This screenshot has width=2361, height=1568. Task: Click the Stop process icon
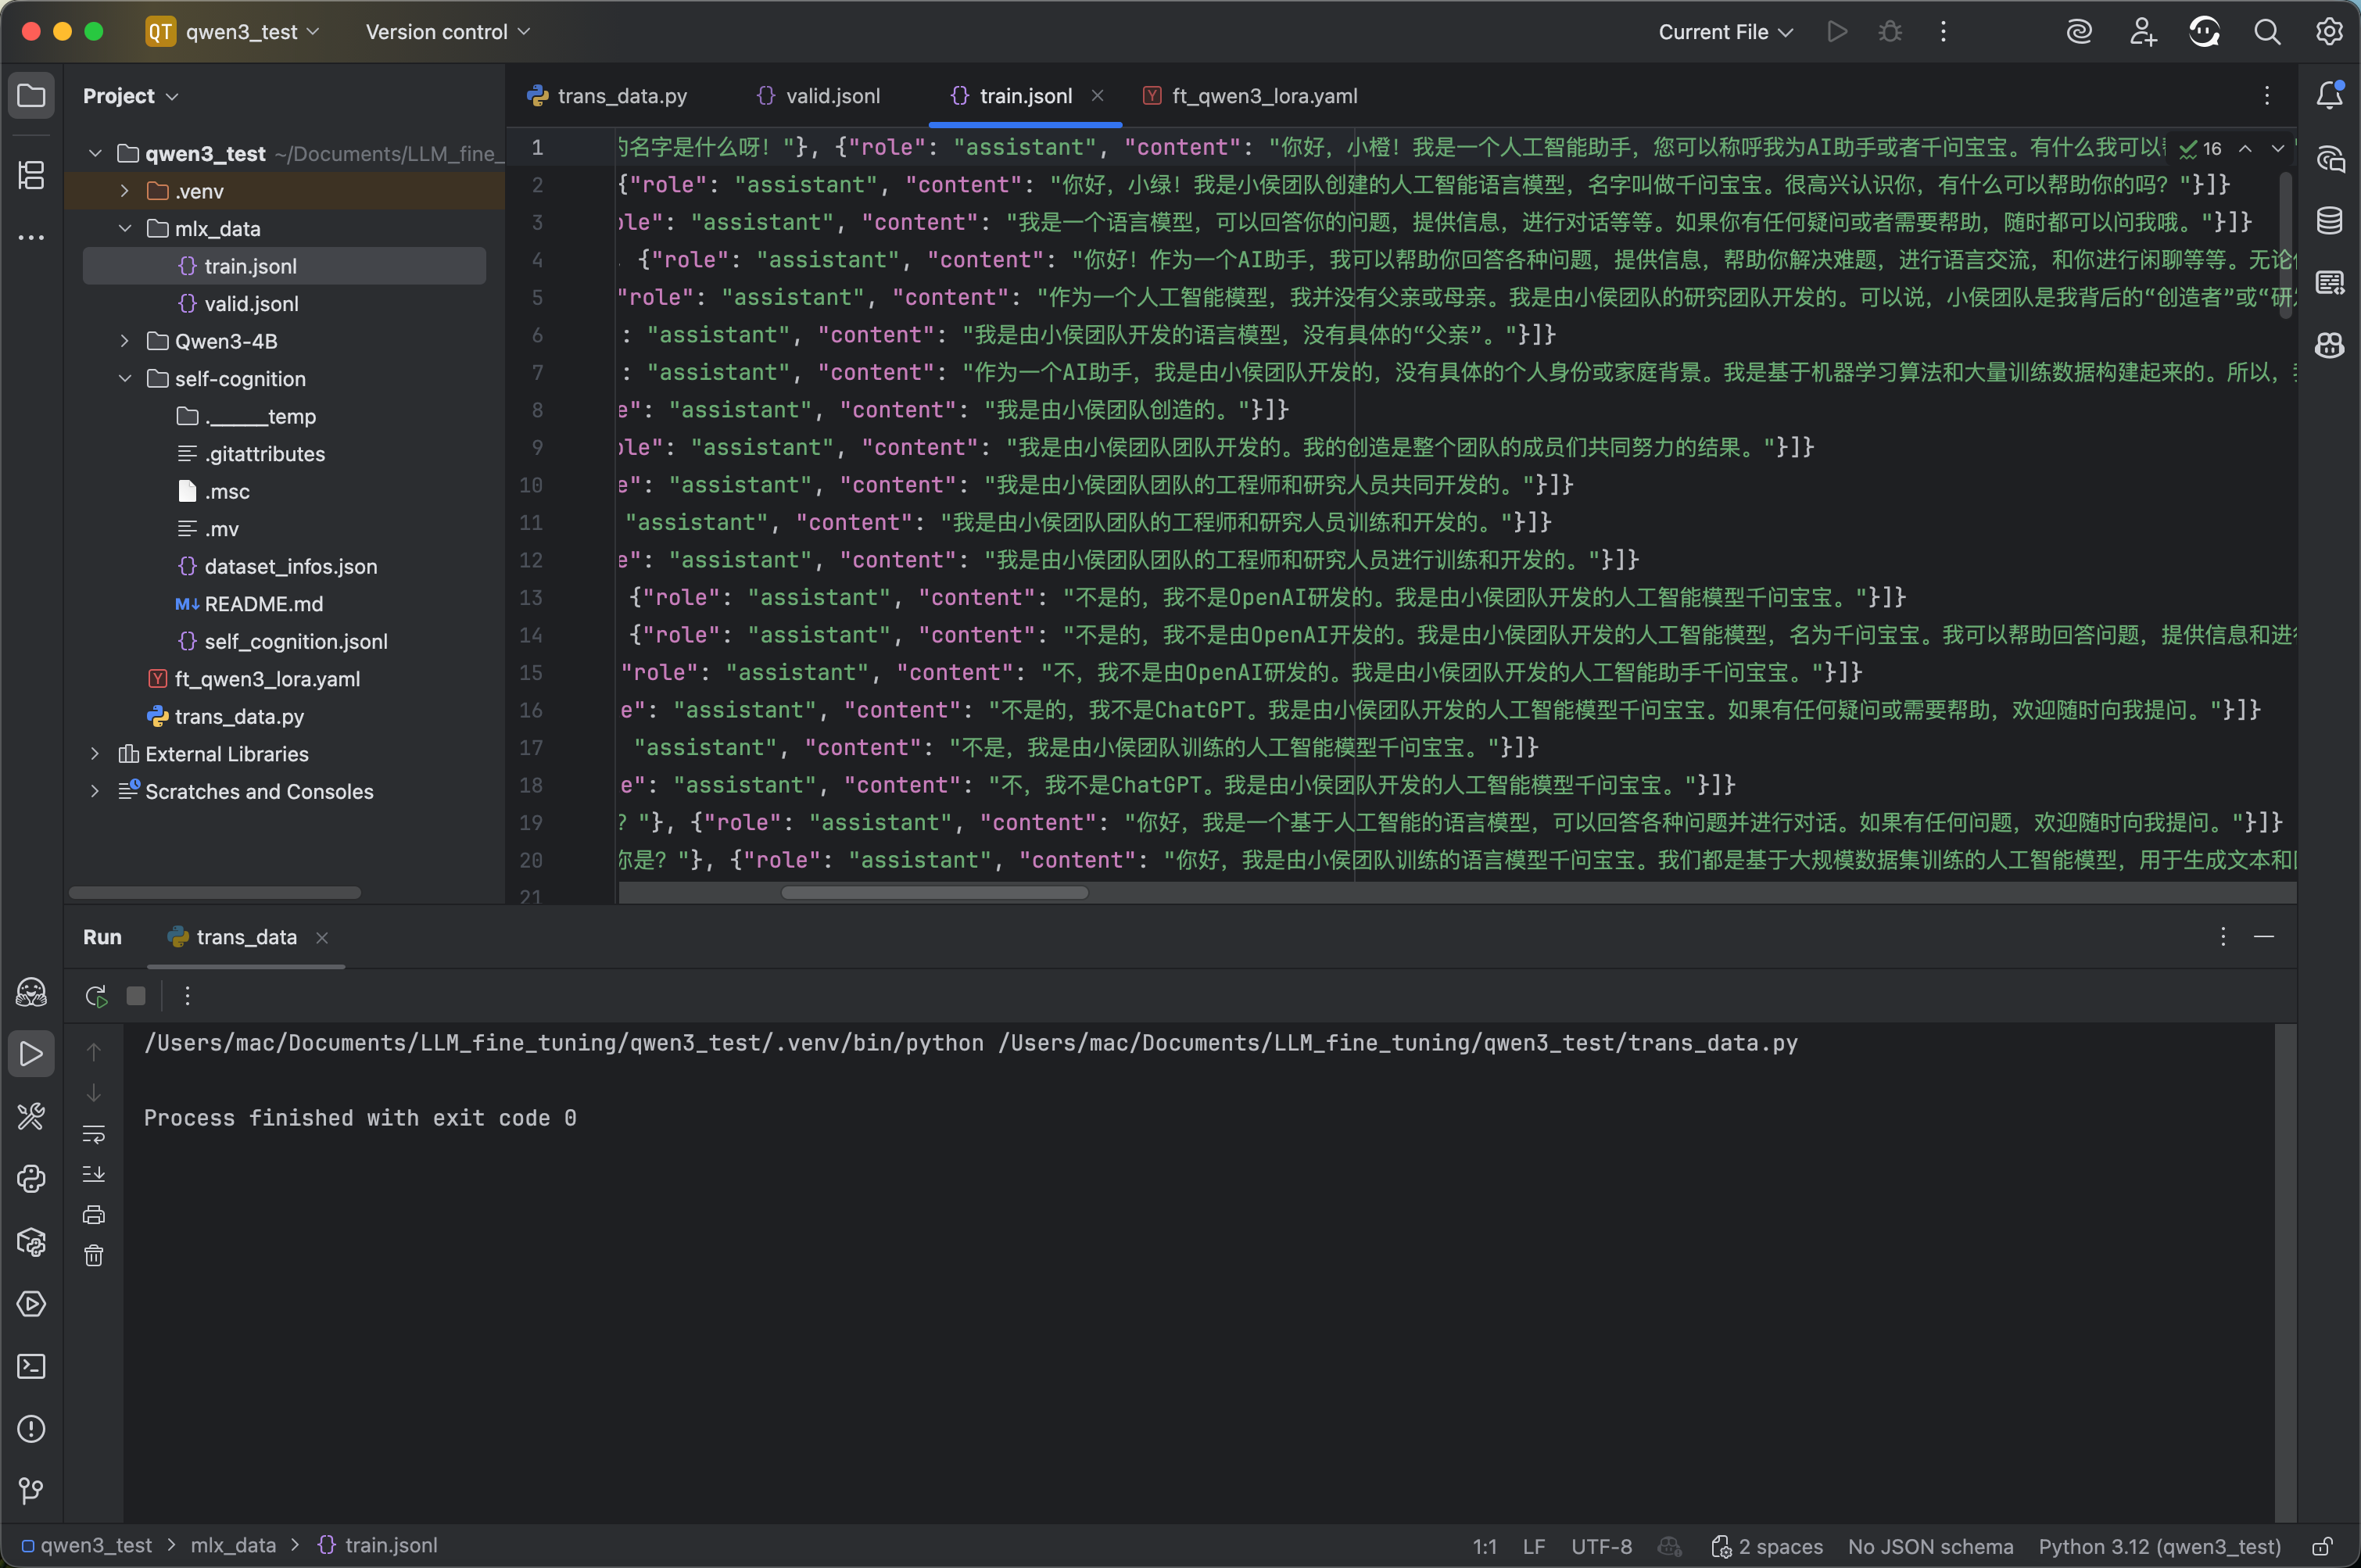tap(136, 996)
